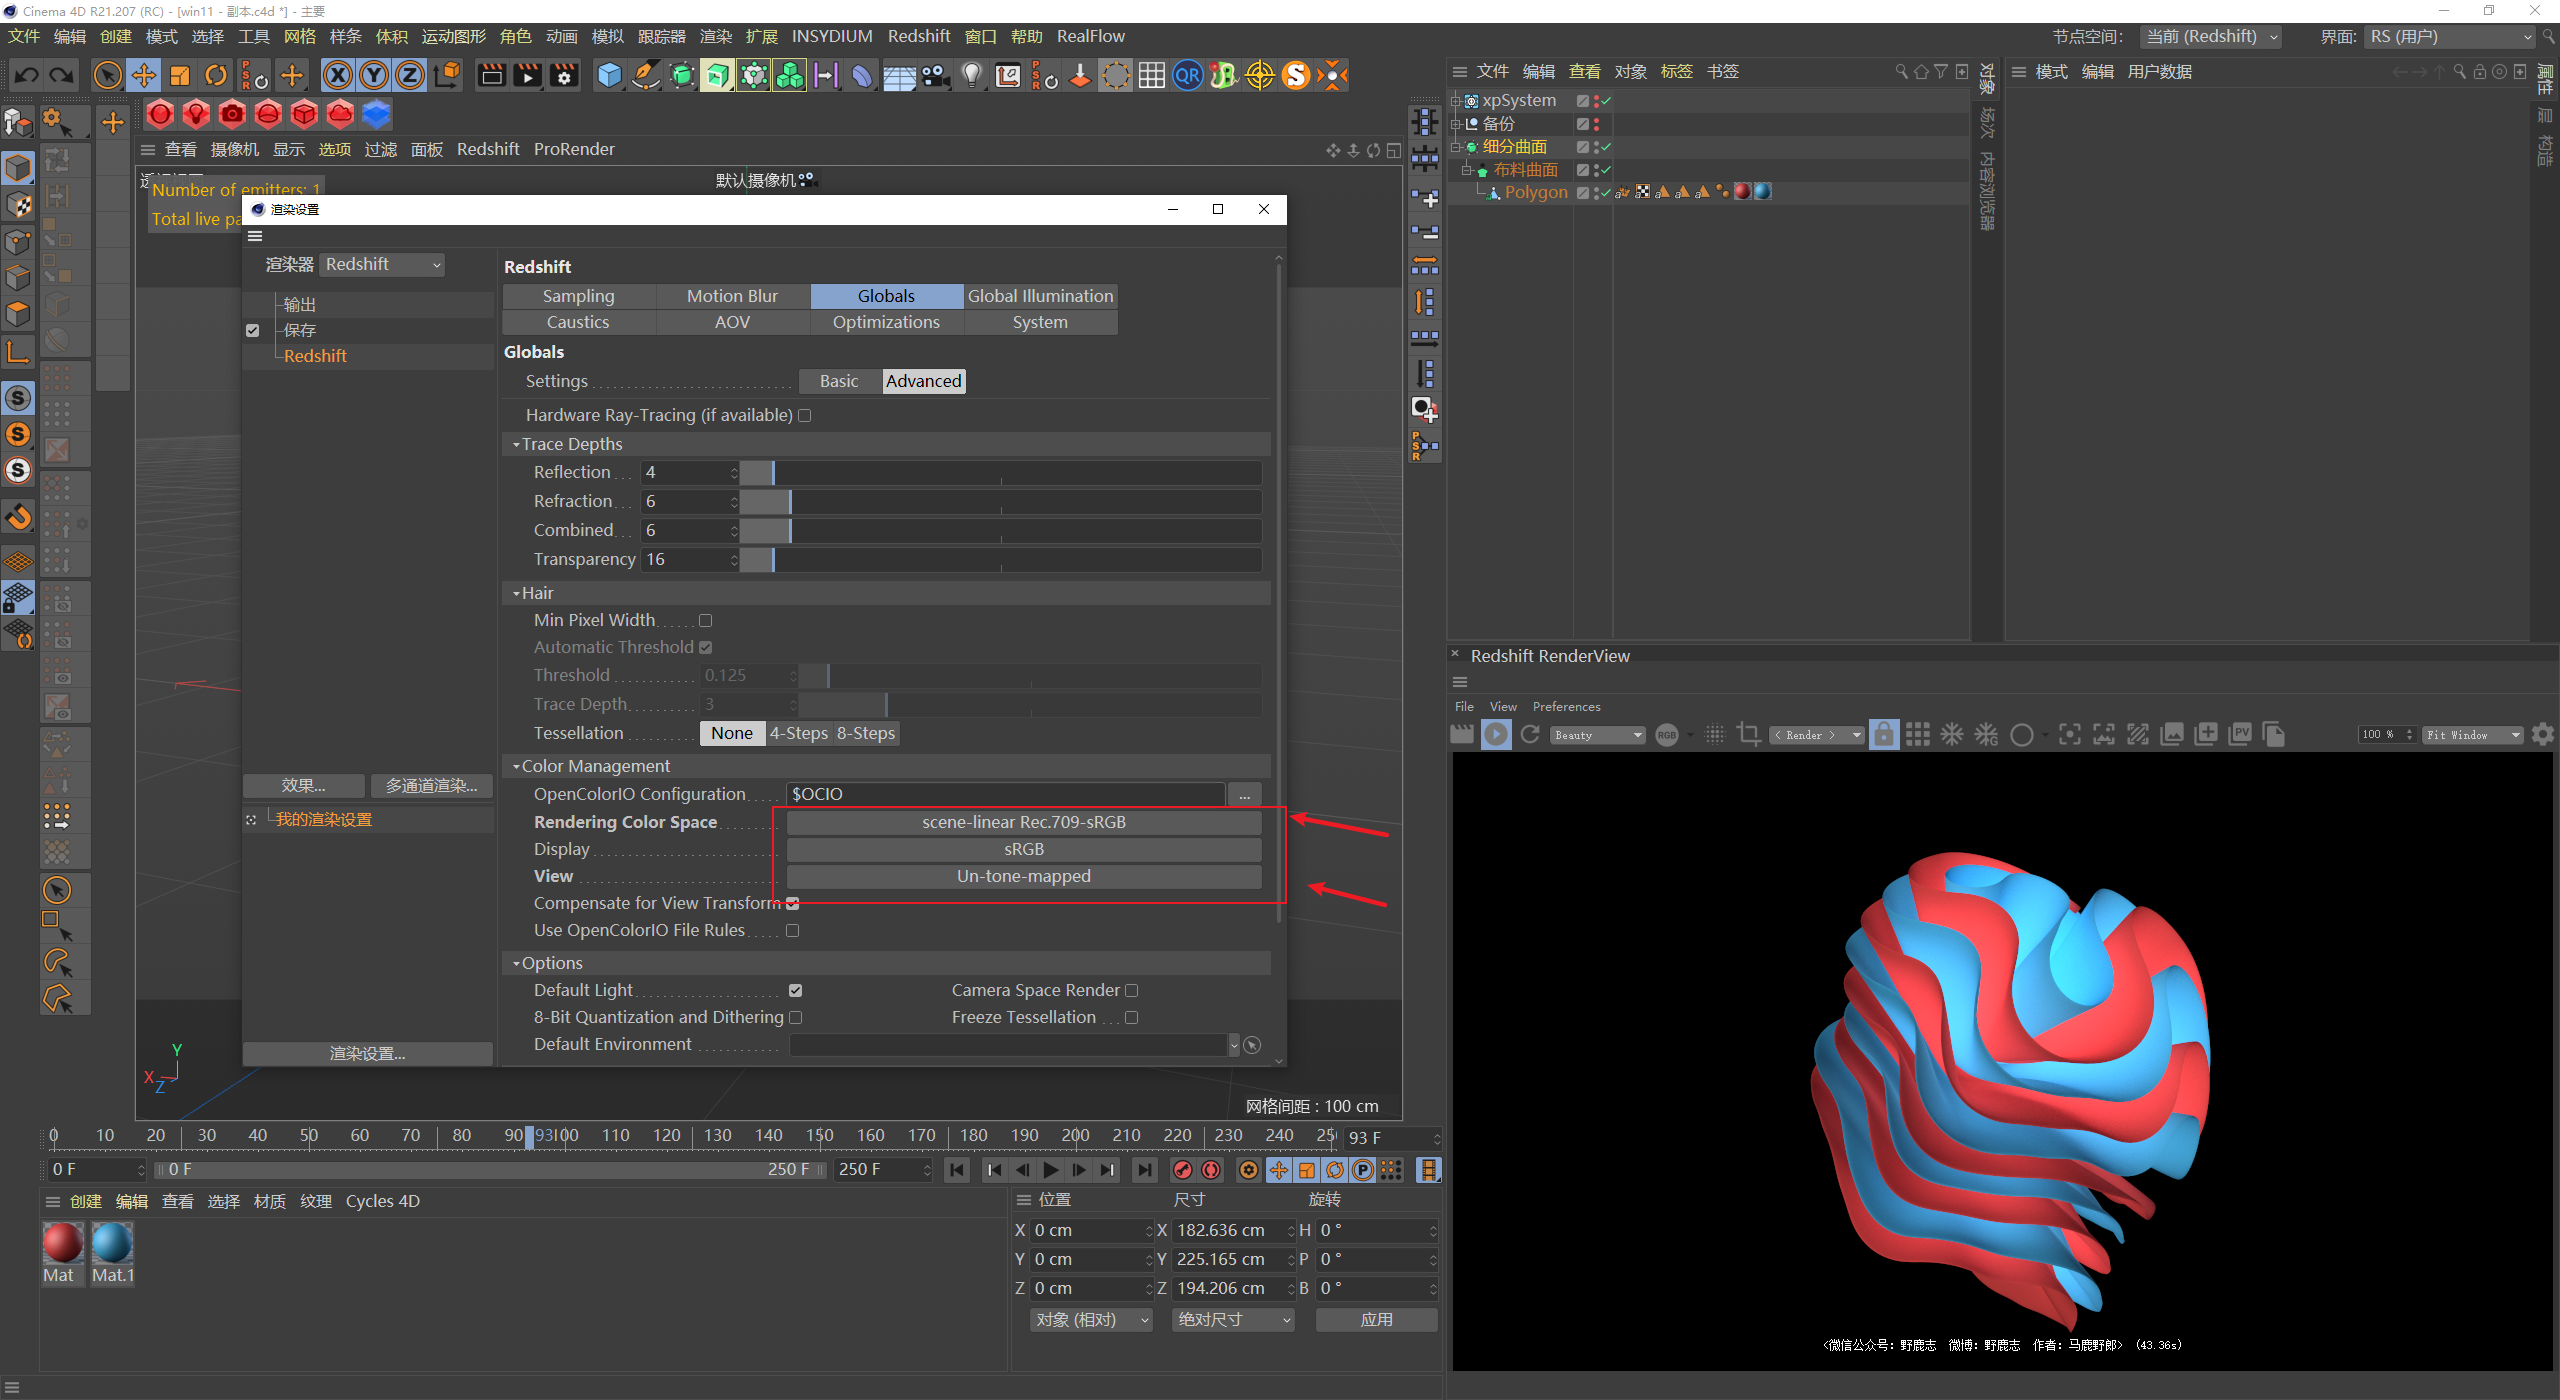The image size is (2560, 1400).
Task: Click the OCIO browse ellipsis button
Action: [1244, 795]
